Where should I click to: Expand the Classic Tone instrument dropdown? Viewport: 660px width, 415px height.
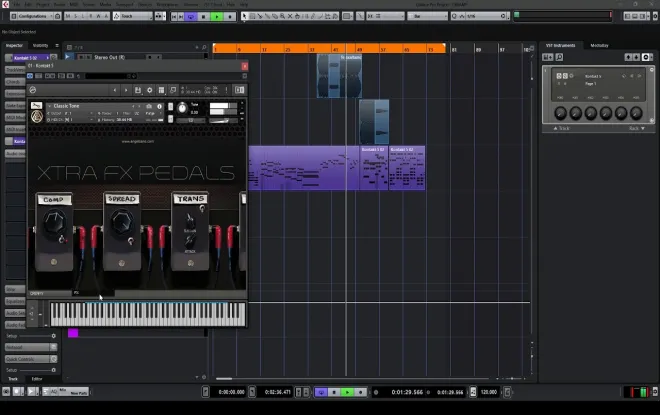tap(50, 106)
